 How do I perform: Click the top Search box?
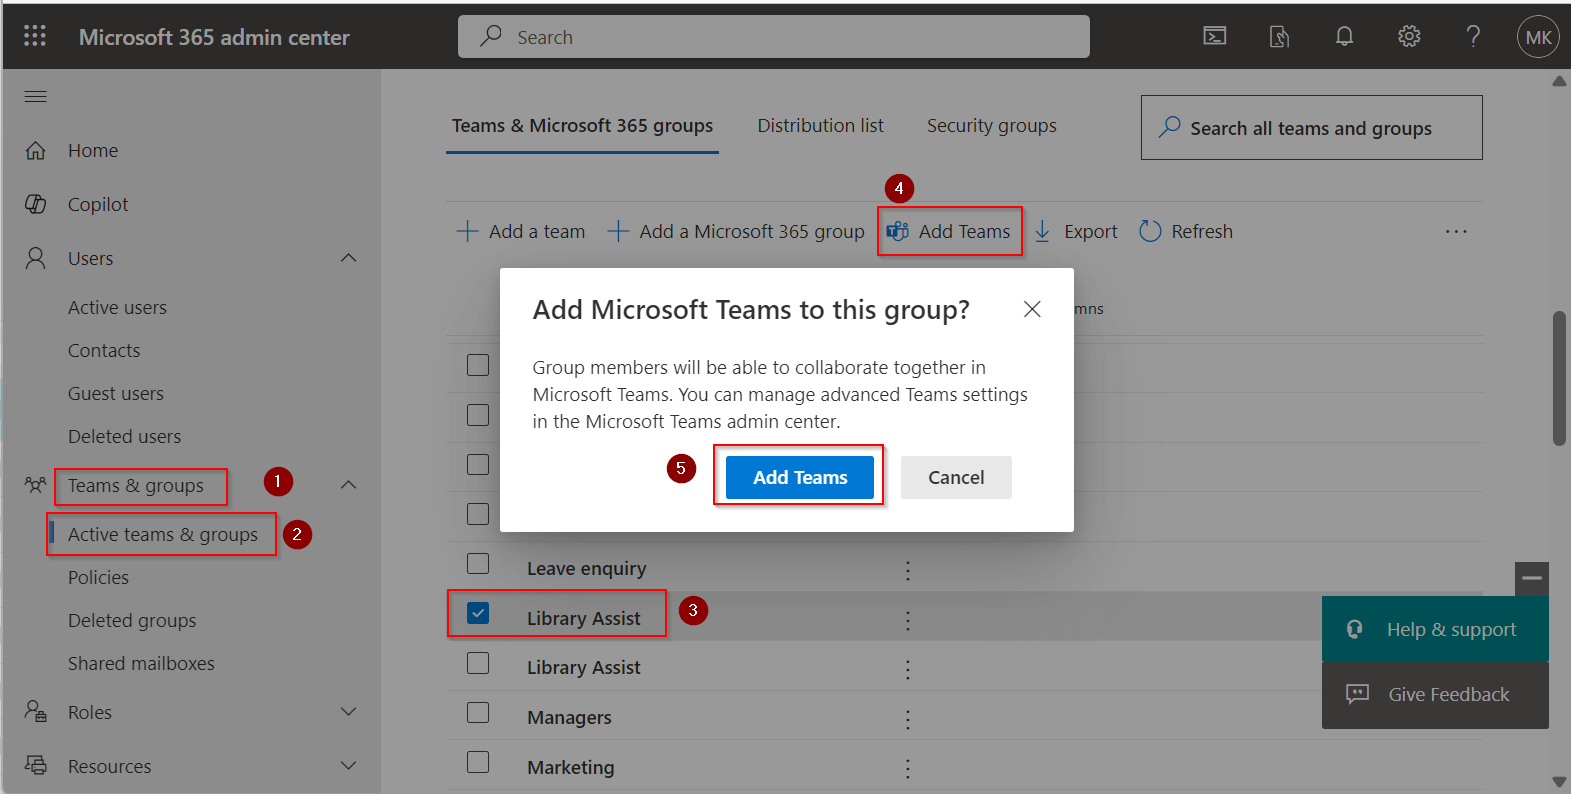coord(774,37)
